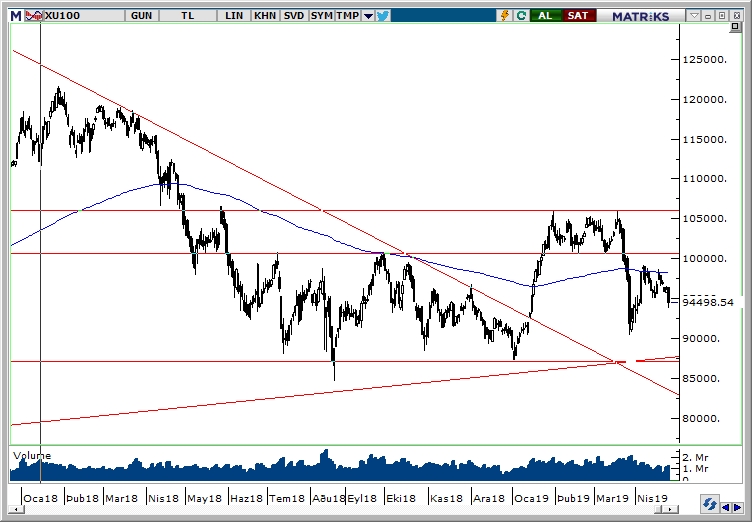Close the chart window
The image size is (752, 522).
[737, 16]
